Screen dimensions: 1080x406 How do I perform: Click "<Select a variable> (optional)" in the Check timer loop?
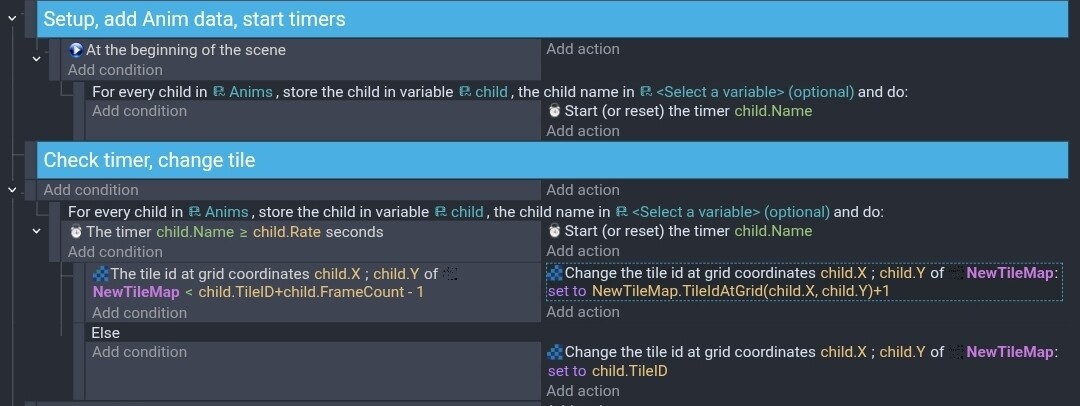point(731,212)
